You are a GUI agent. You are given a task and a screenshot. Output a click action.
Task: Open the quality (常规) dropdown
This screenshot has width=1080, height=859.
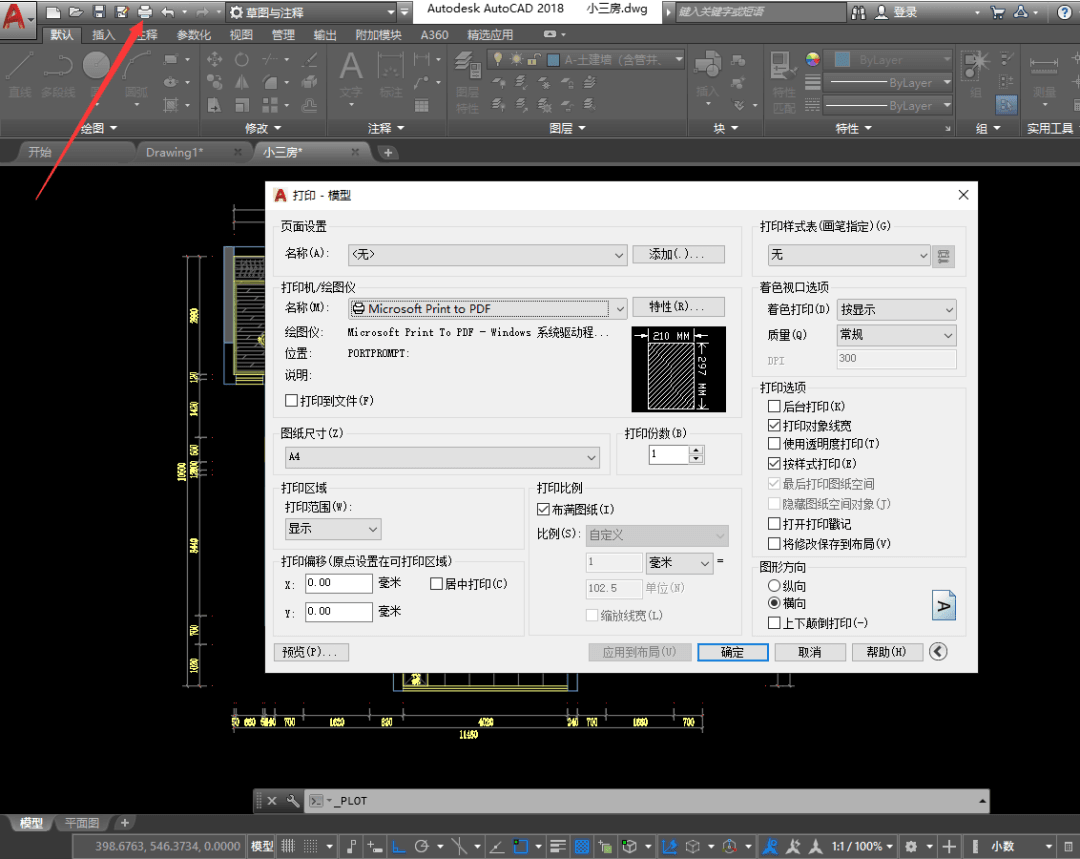click(896, 335)
